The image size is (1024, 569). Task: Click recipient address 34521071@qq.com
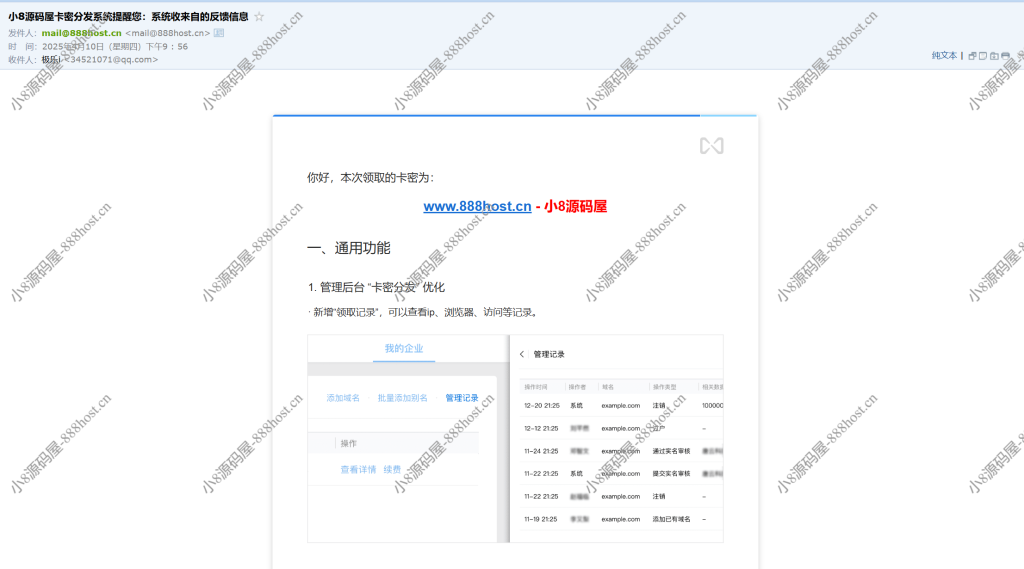coord(111,59)
